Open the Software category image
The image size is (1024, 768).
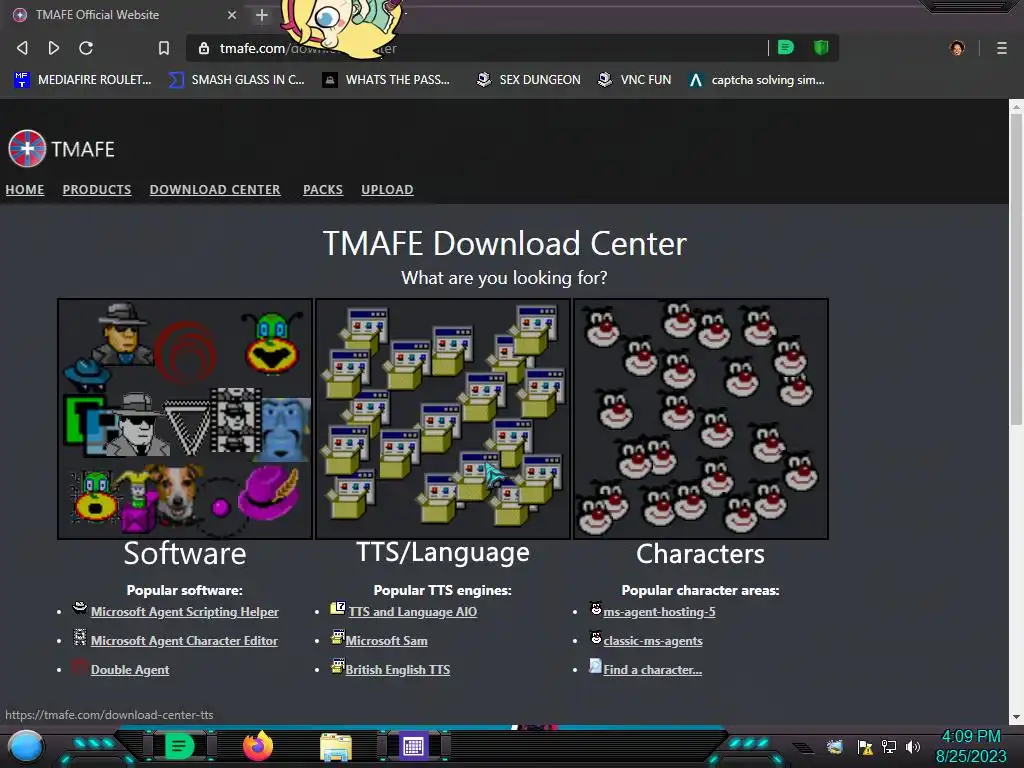pyautogui.click(x=185, y=419)
